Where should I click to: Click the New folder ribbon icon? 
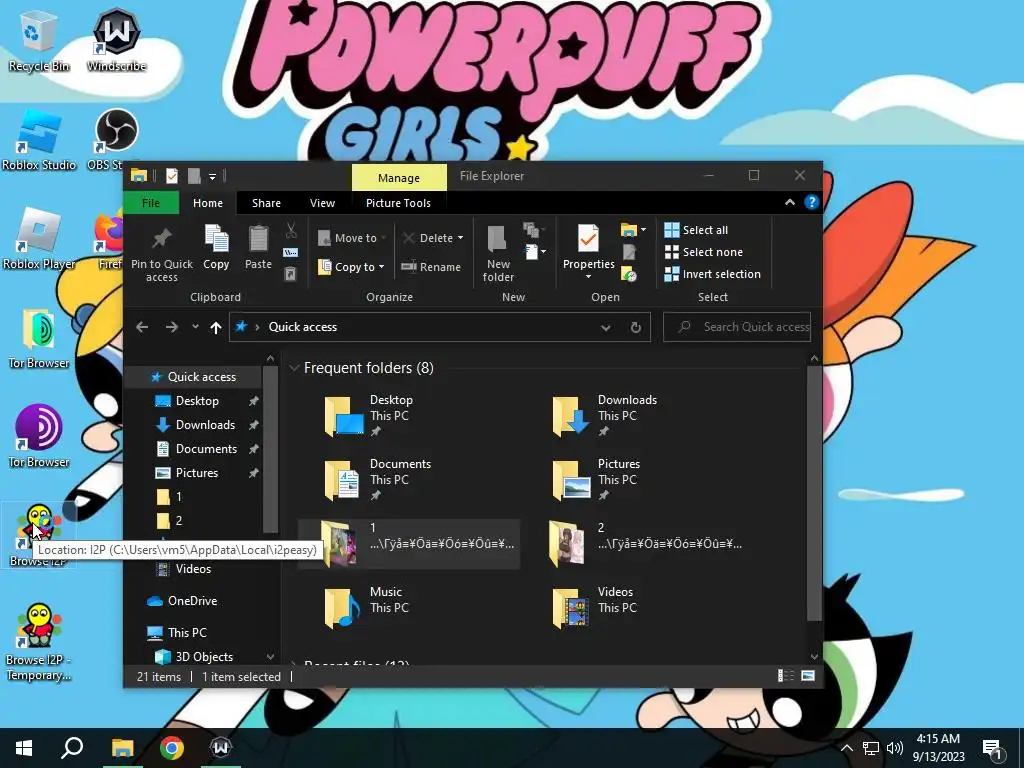click(x=498, y=239)
